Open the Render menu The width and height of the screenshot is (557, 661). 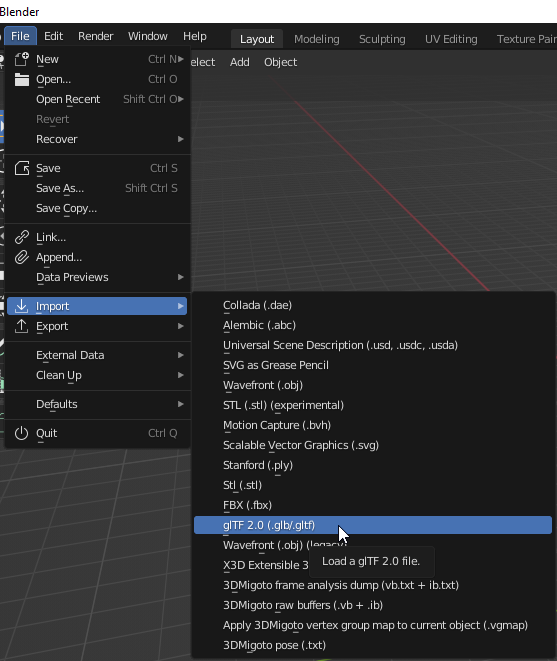click(x=96, y=36)
